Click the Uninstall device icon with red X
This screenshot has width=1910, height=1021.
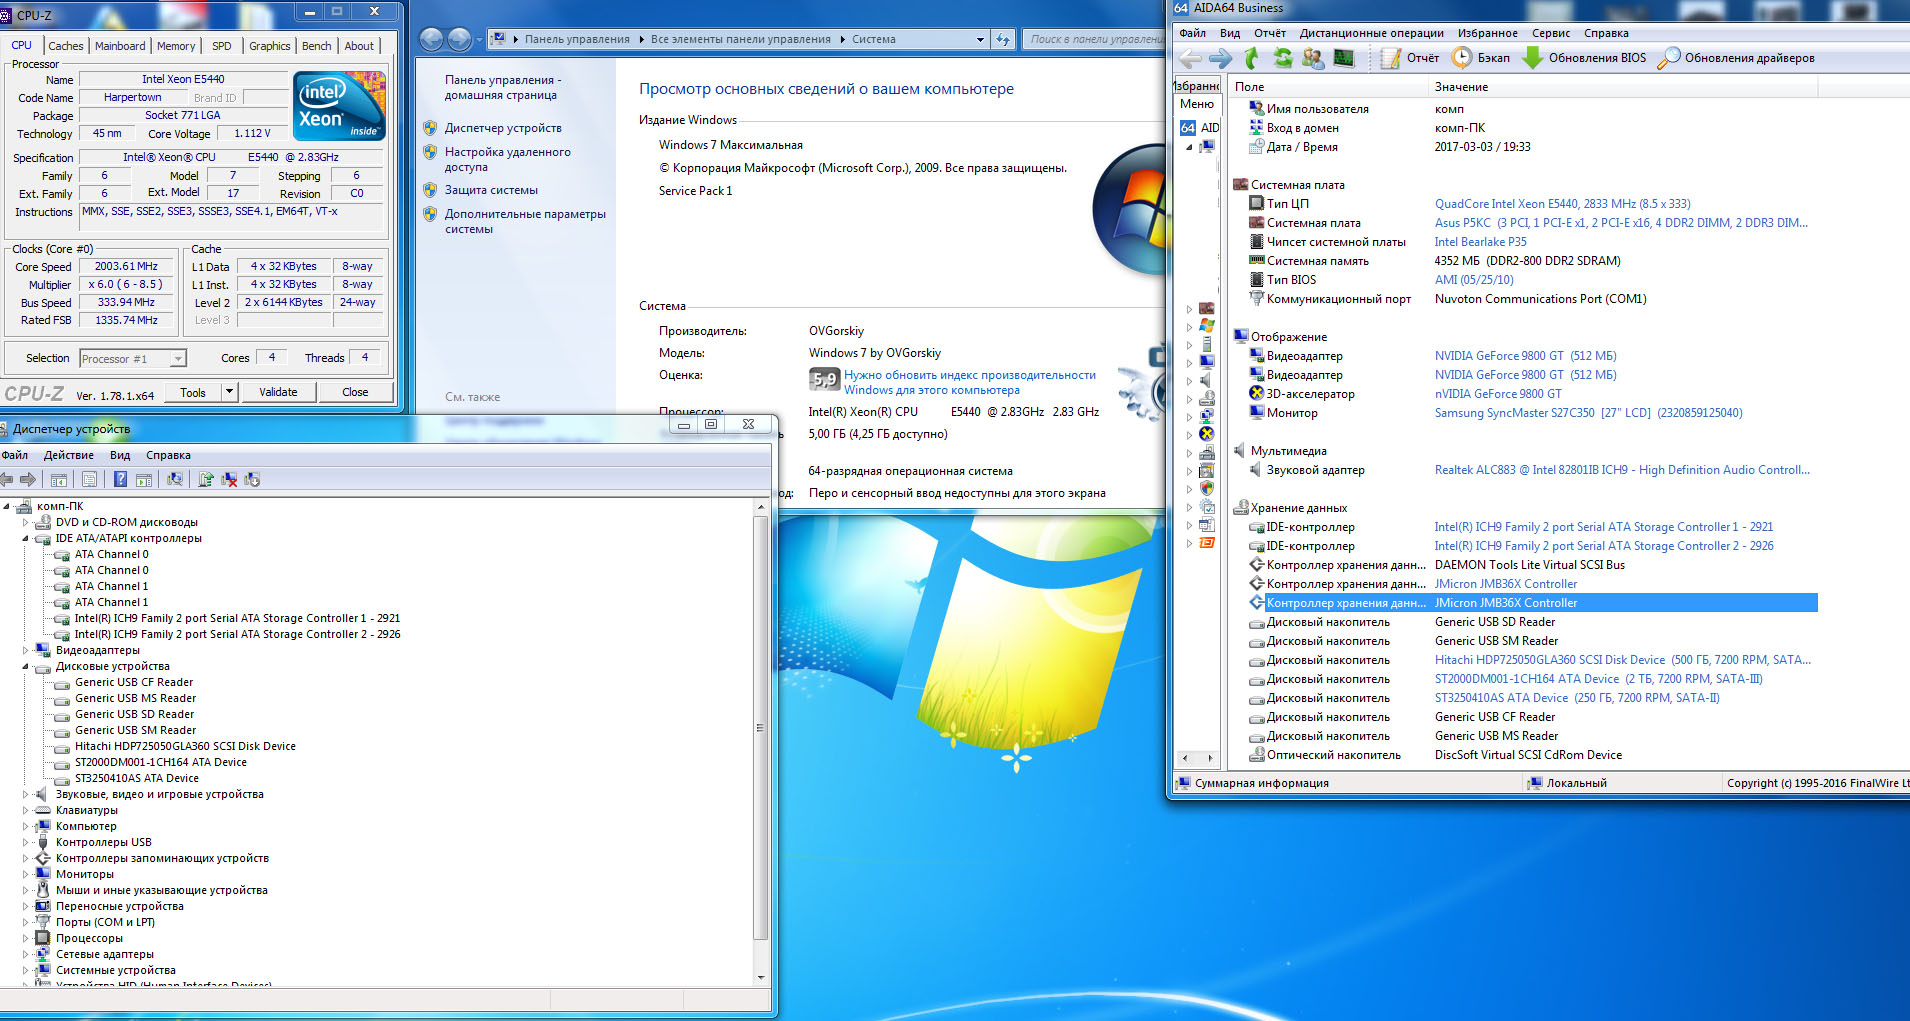229,480
